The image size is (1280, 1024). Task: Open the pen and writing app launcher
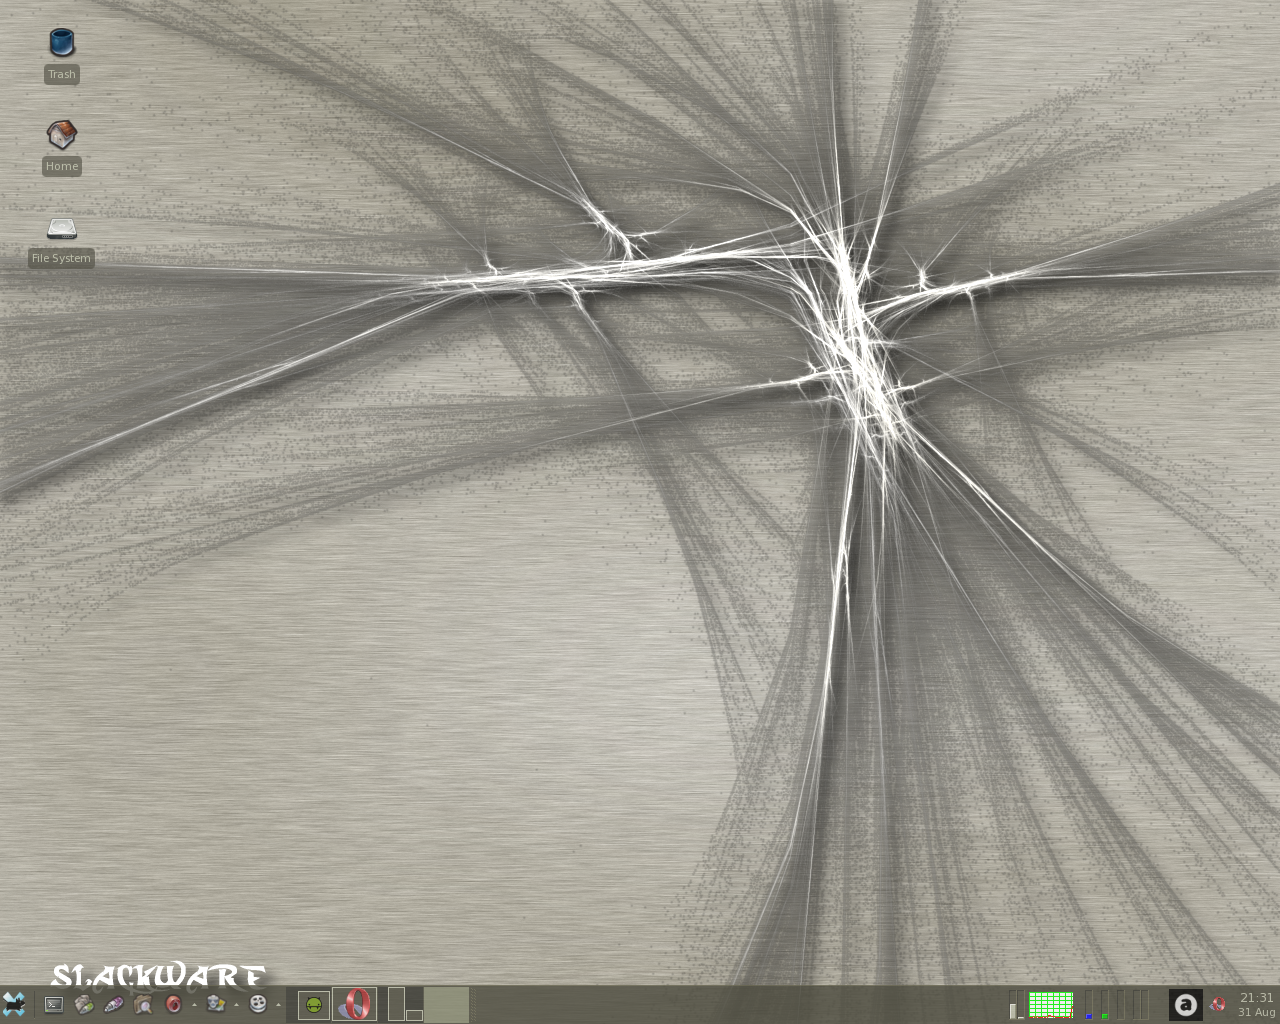(x=114, y=1004)
